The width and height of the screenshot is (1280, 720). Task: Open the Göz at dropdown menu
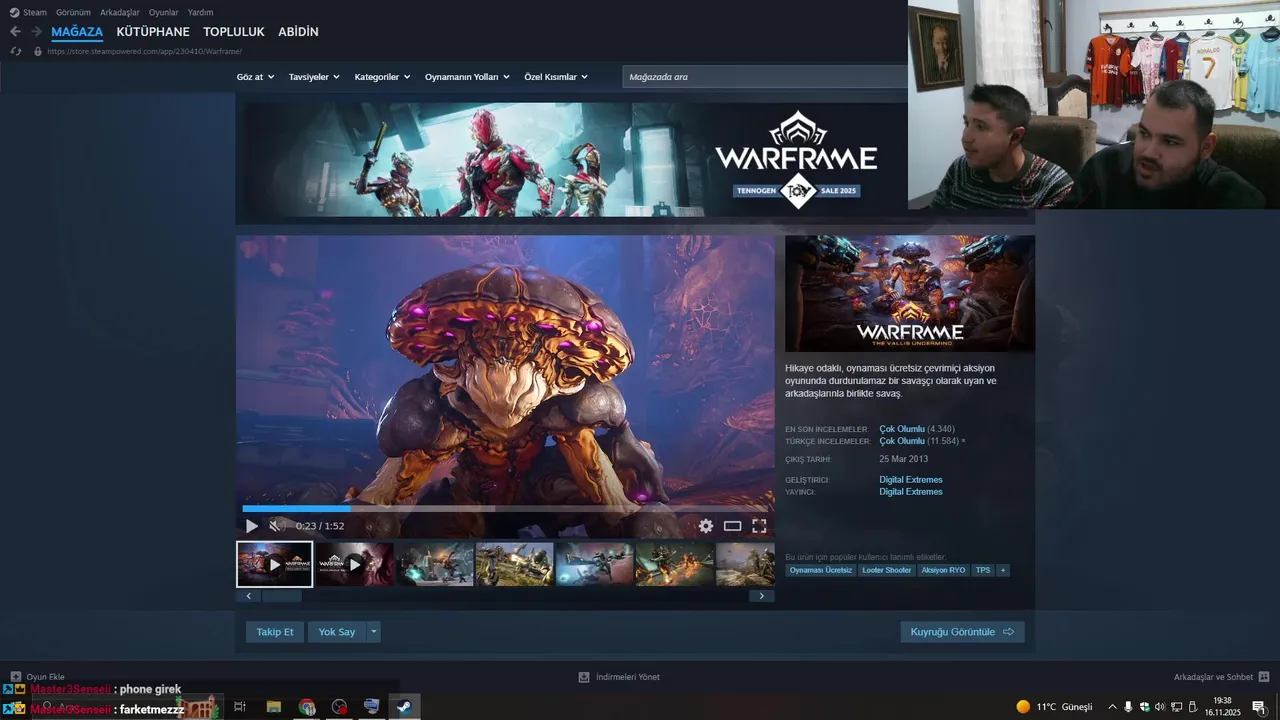(x=255, y=77)
